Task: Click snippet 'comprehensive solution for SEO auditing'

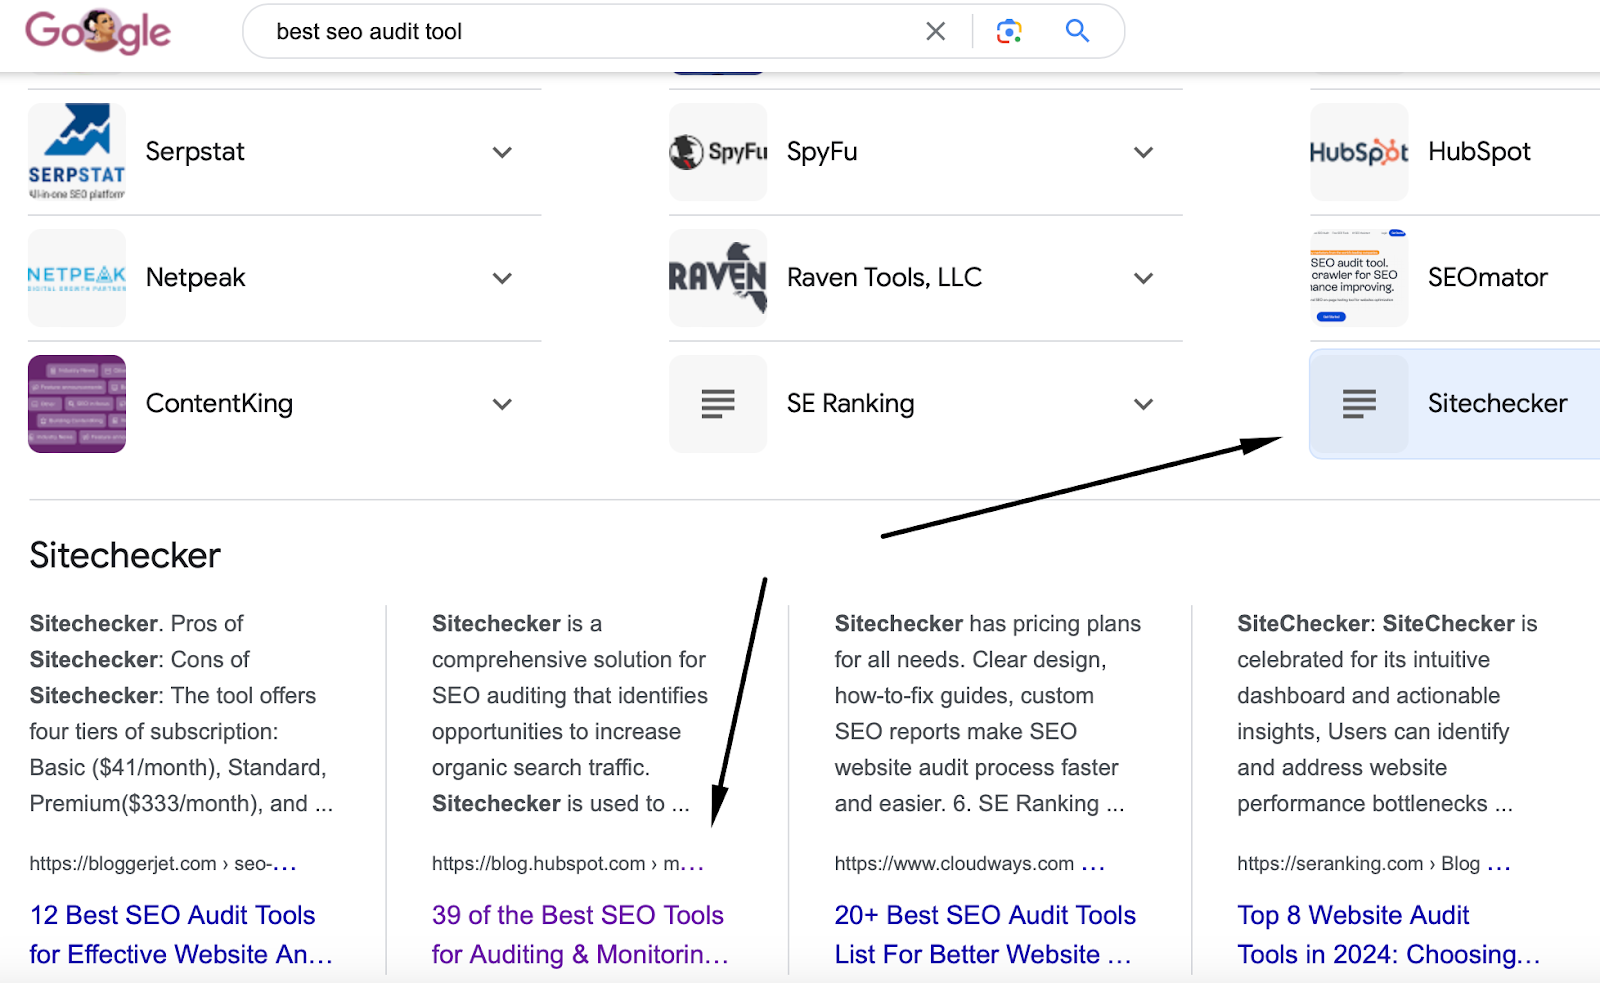Action: tap(570, 713)
